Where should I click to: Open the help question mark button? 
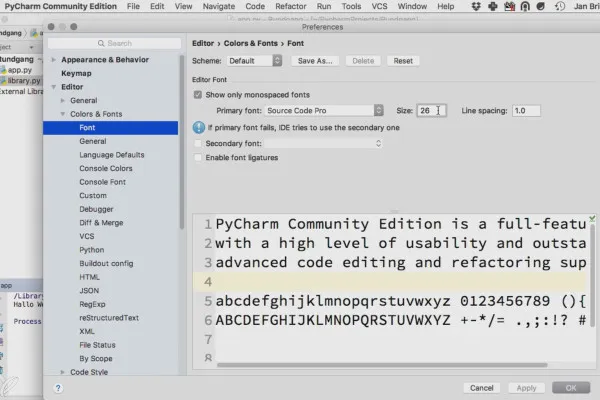[x=58, y=388]
